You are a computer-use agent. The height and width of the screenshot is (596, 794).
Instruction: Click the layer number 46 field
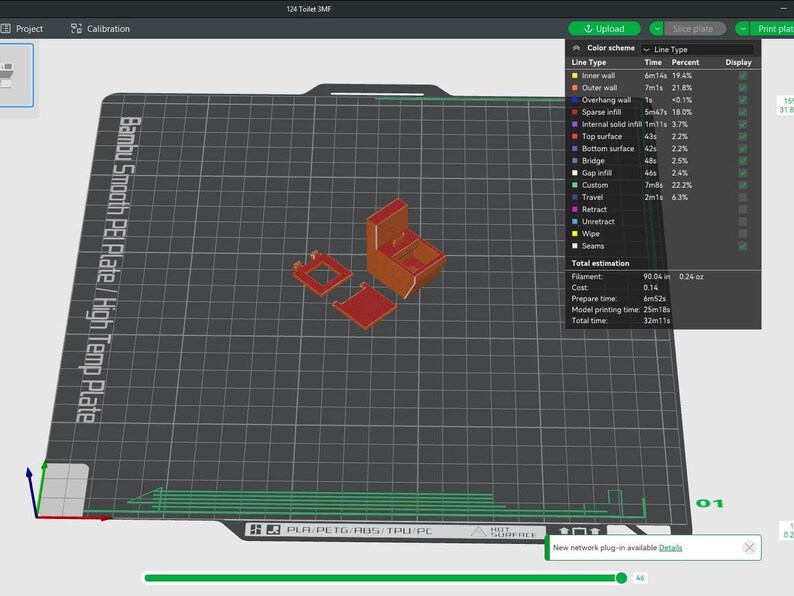[640, 578]
